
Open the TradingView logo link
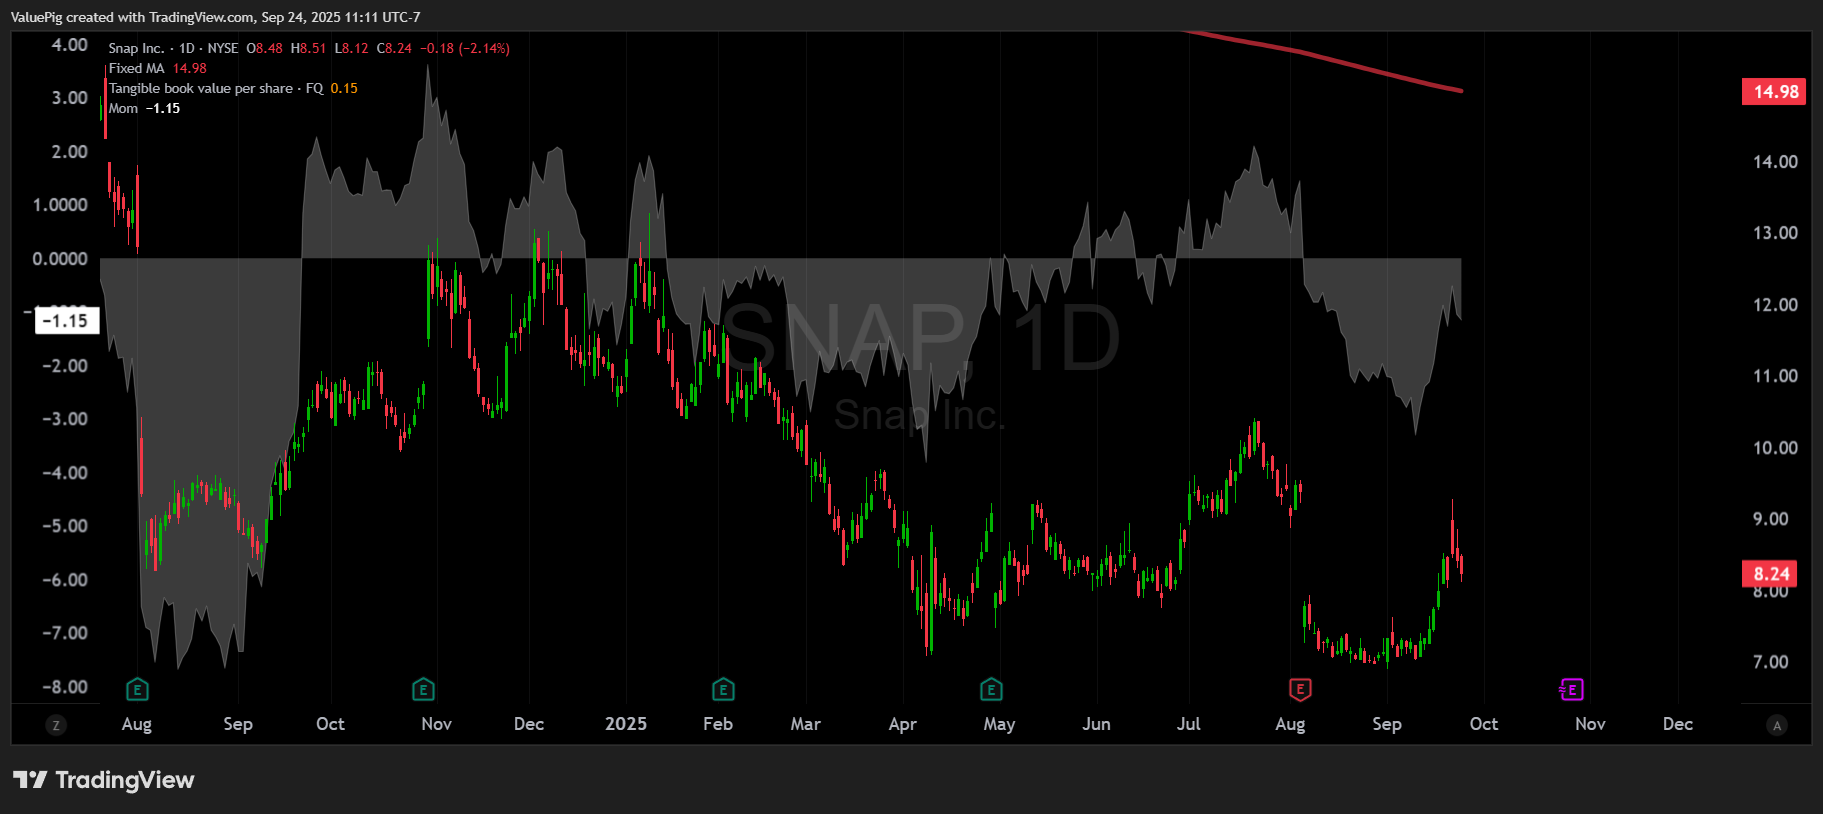coord(103,780)
